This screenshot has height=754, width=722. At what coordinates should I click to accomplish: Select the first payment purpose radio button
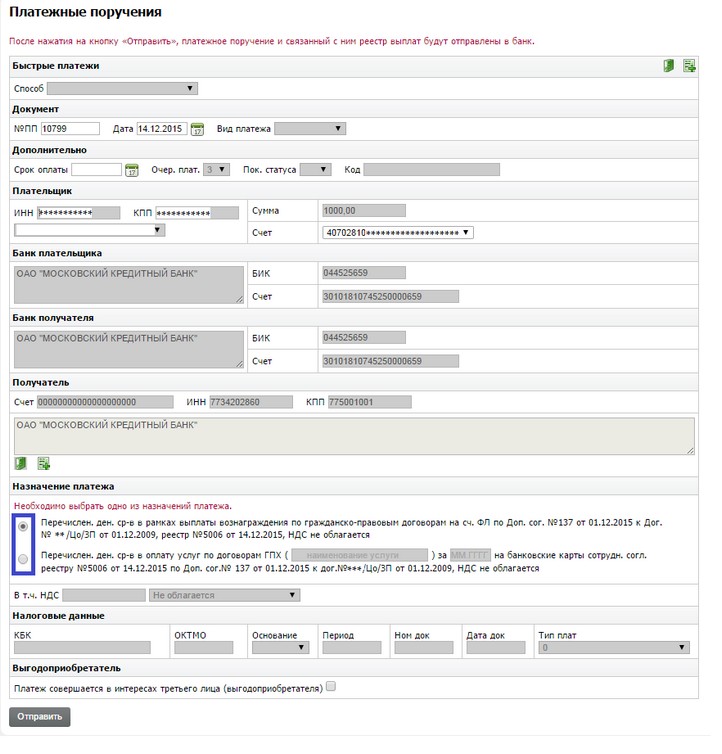(23, 527)
